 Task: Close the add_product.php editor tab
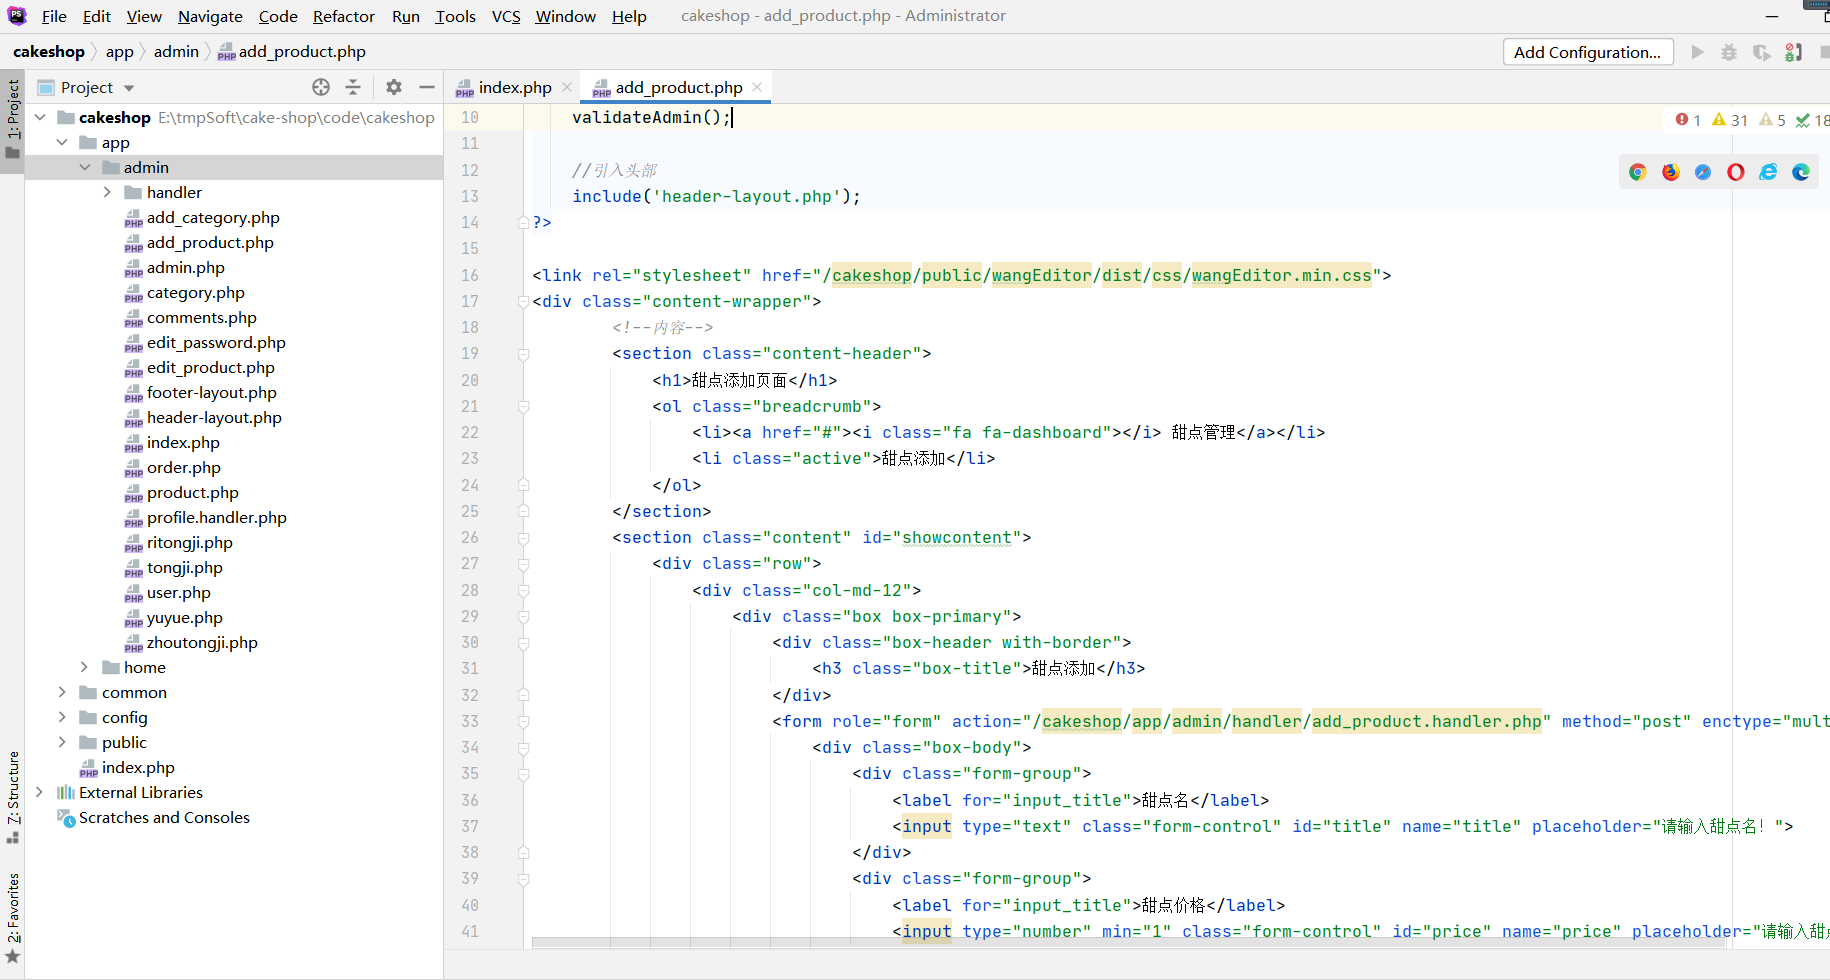[757, 87]
